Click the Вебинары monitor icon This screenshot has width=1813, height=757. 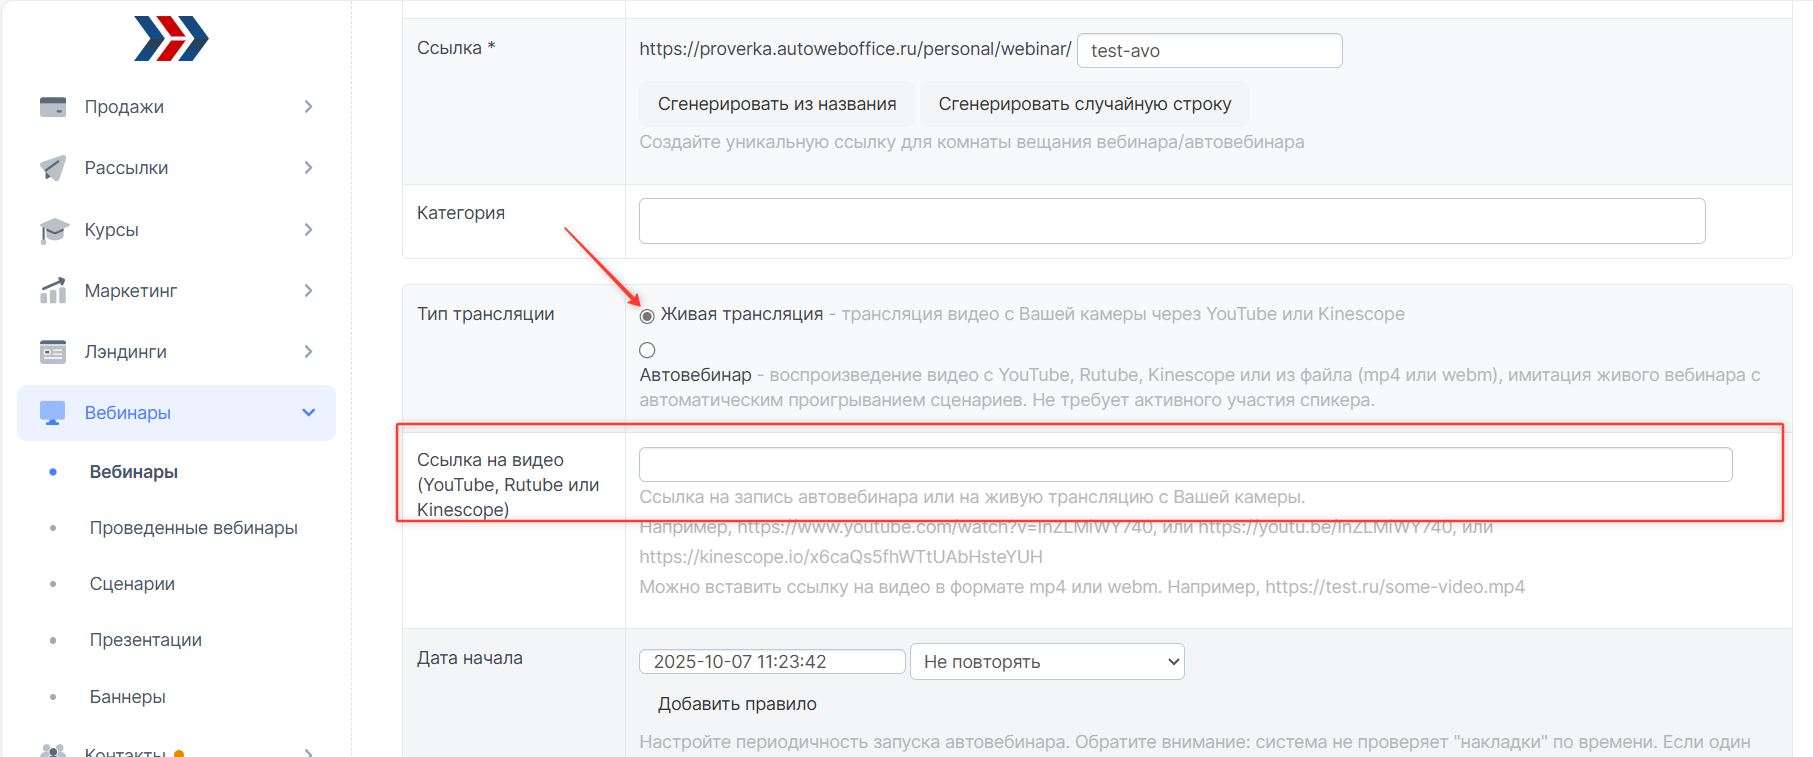coord(53,413)
